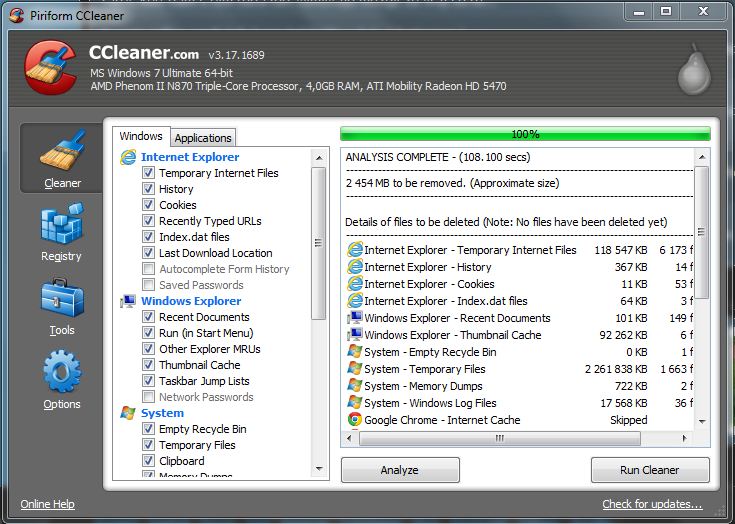Click the monitor icon beside Thumbnail Cache result

click(x=355, y=335)
